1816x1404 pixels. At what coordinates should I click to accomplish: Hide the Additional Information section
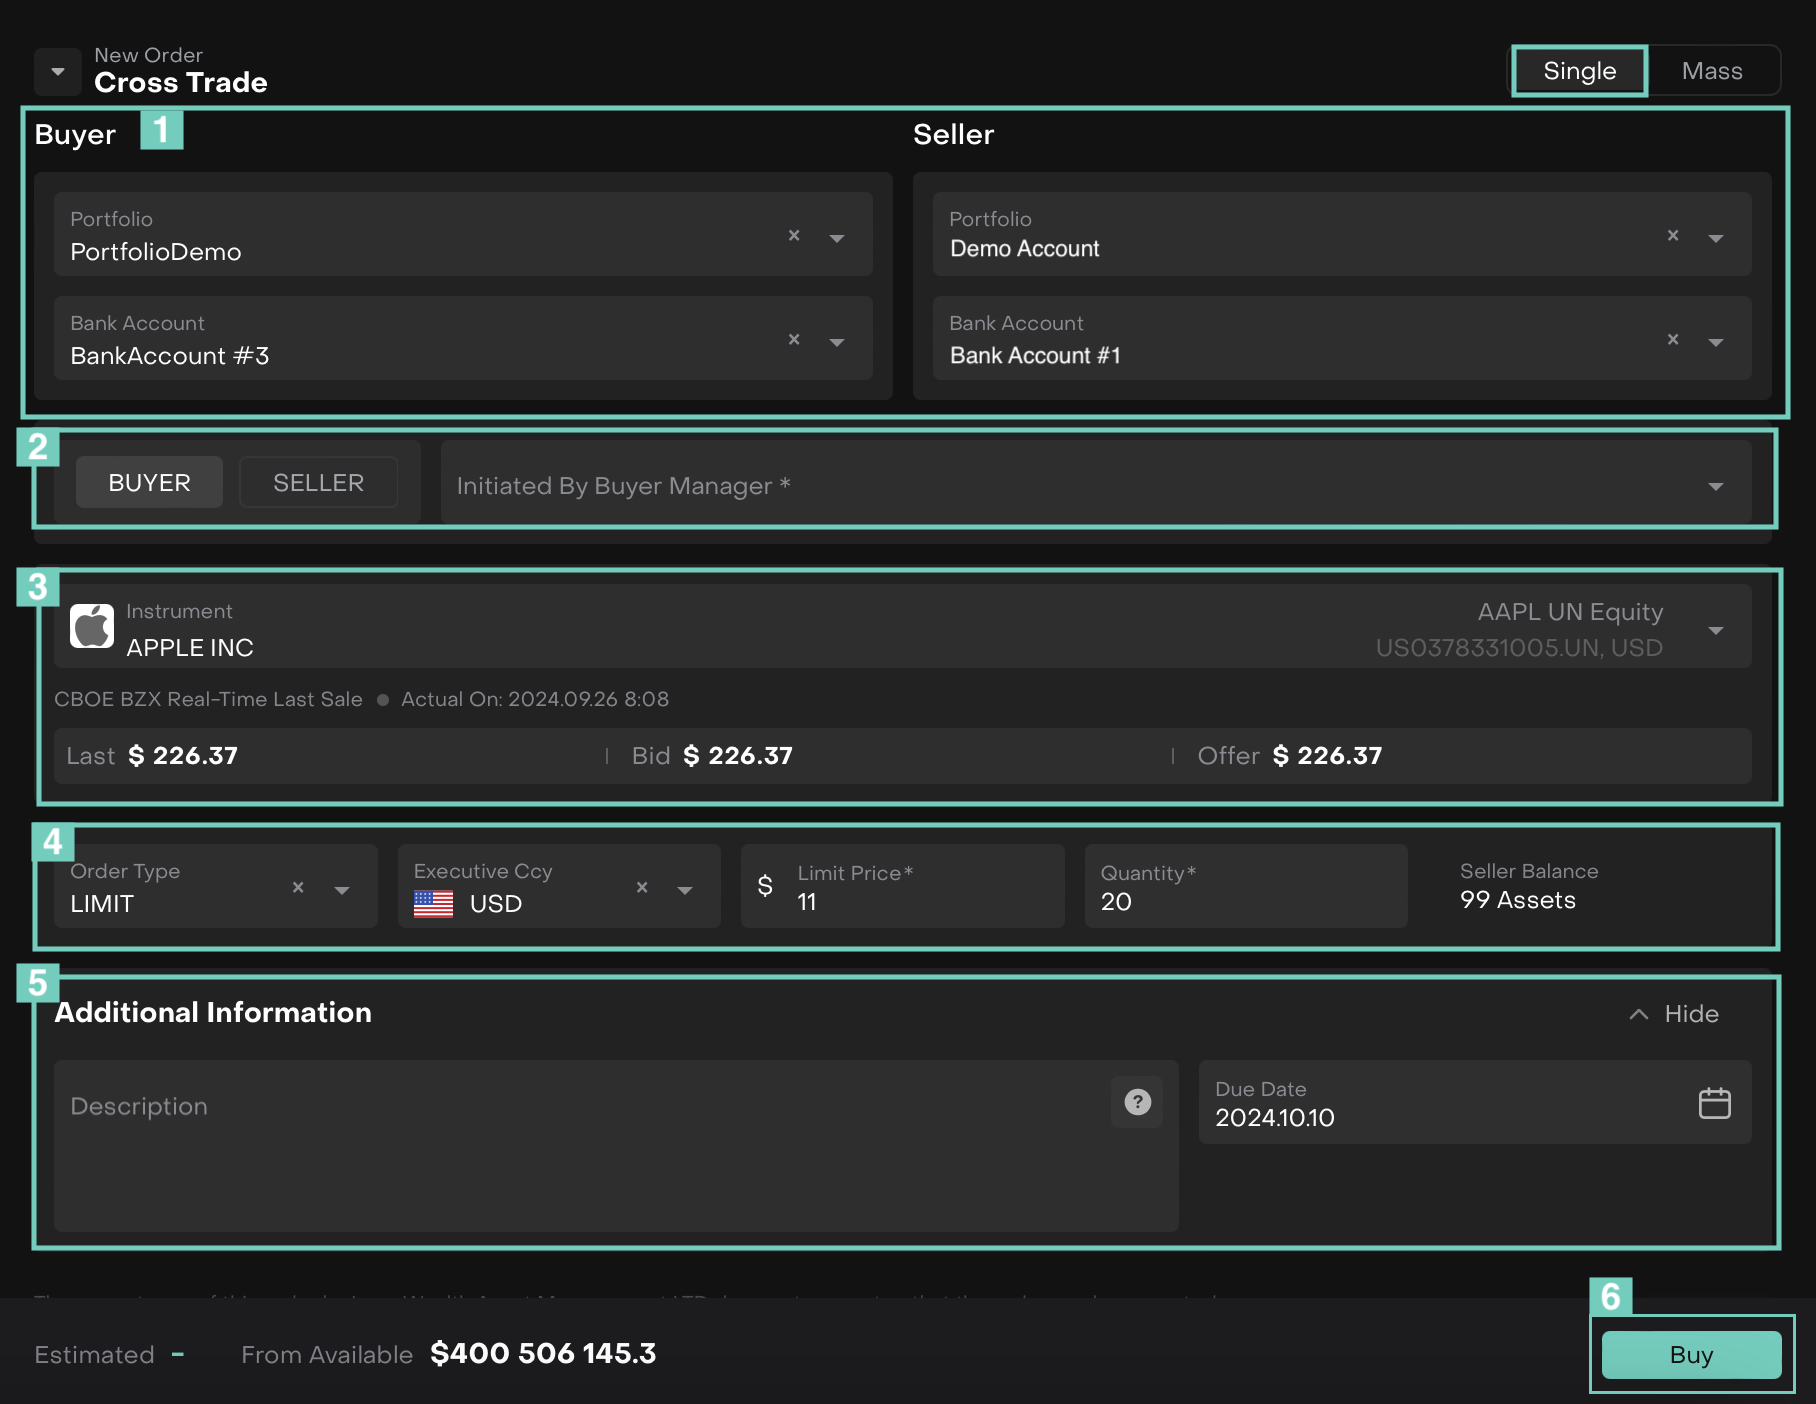pyautogui.click(x=1675, y=1014)
